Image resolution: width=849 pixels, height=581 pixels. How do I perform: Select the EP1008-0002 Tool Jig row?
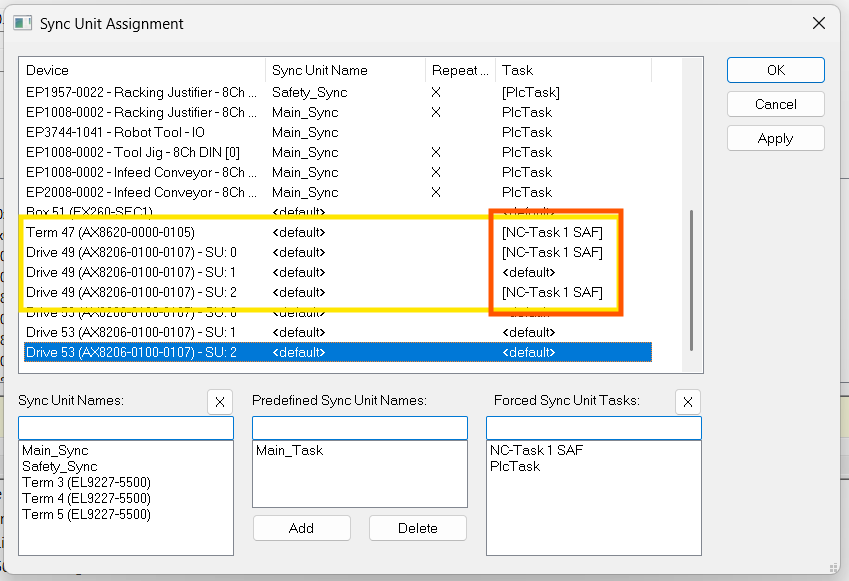point(338,153)
